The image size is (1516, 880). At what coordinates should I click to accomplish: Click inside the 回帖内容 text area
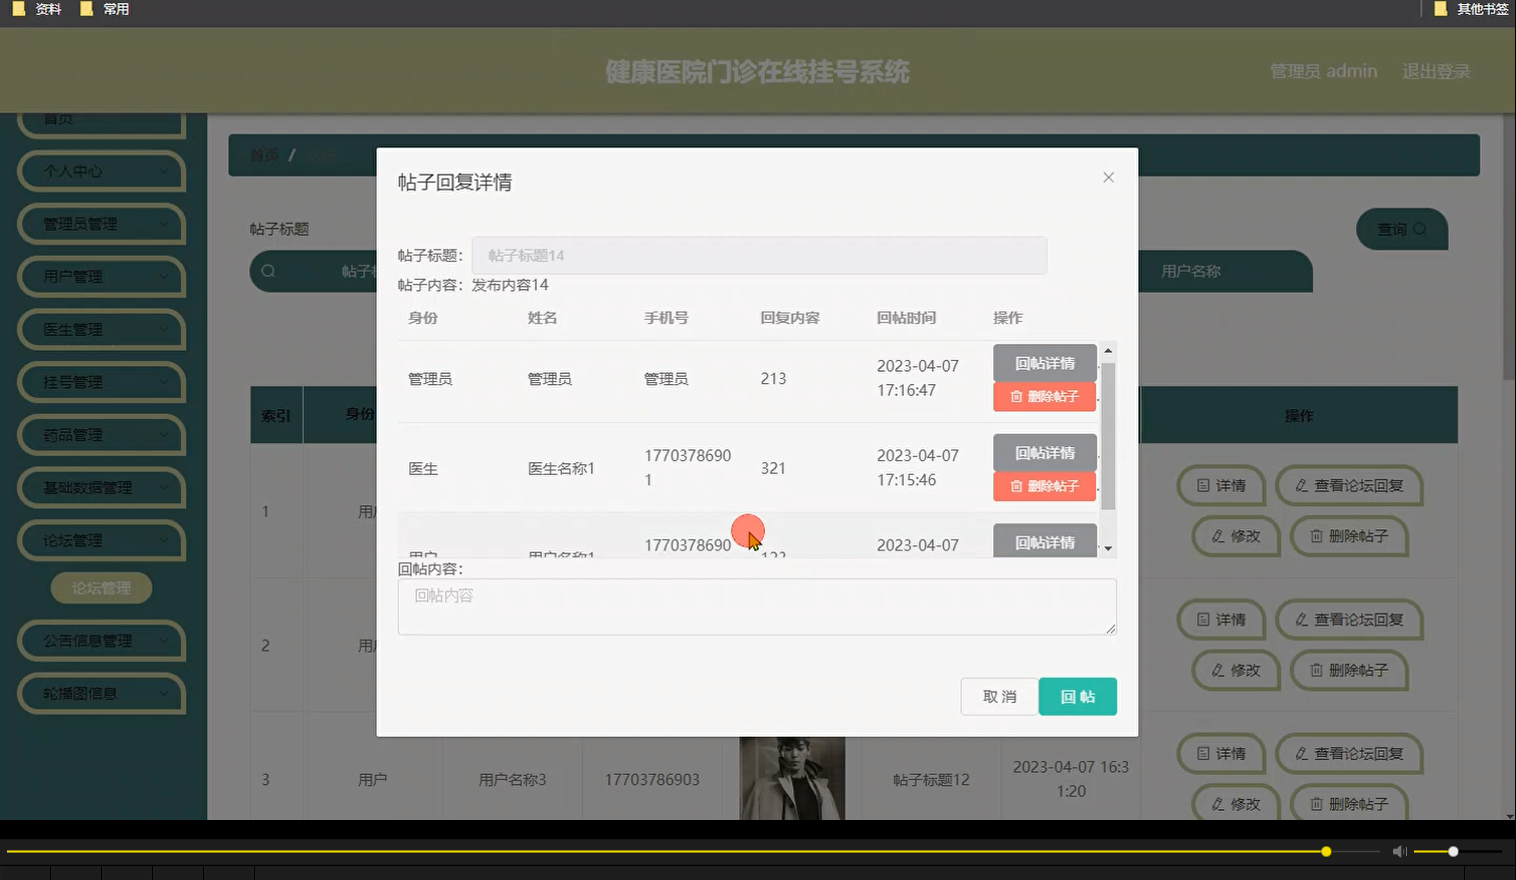tap(757, 606)
